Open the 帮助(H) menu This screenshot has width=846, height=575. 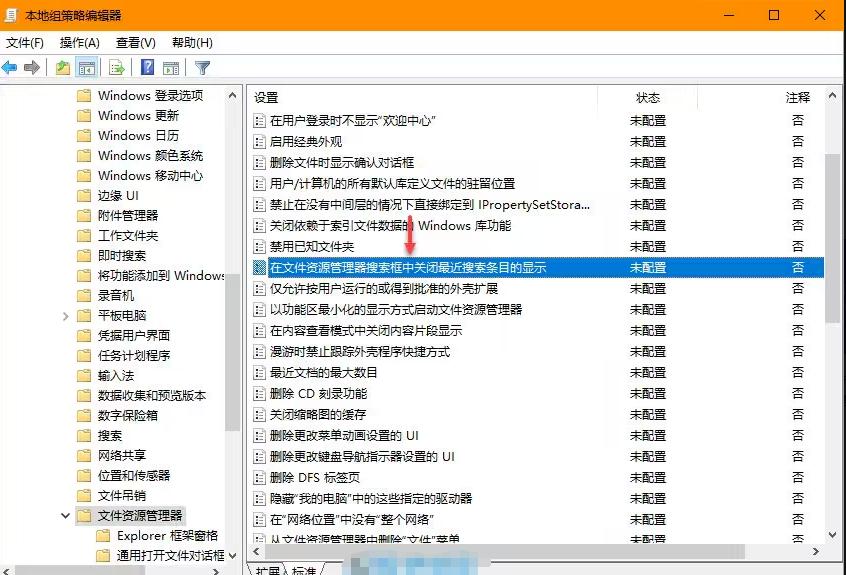click(192, 43)
